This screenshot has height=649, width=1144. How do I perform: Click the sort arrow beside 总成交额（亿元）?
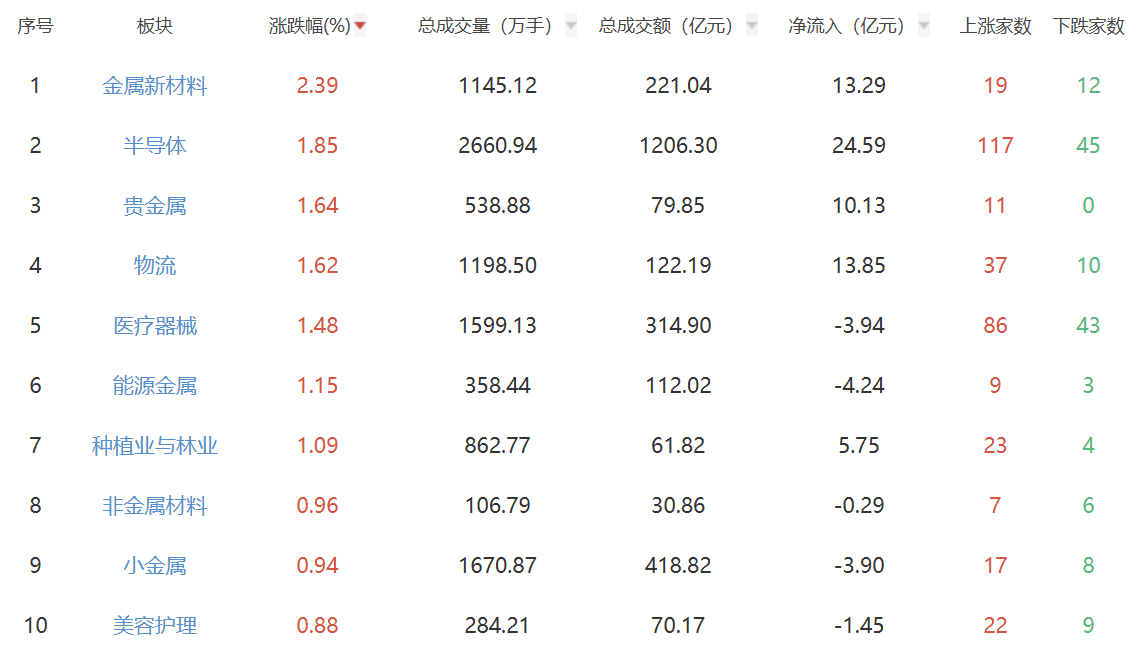pos(752,26)
